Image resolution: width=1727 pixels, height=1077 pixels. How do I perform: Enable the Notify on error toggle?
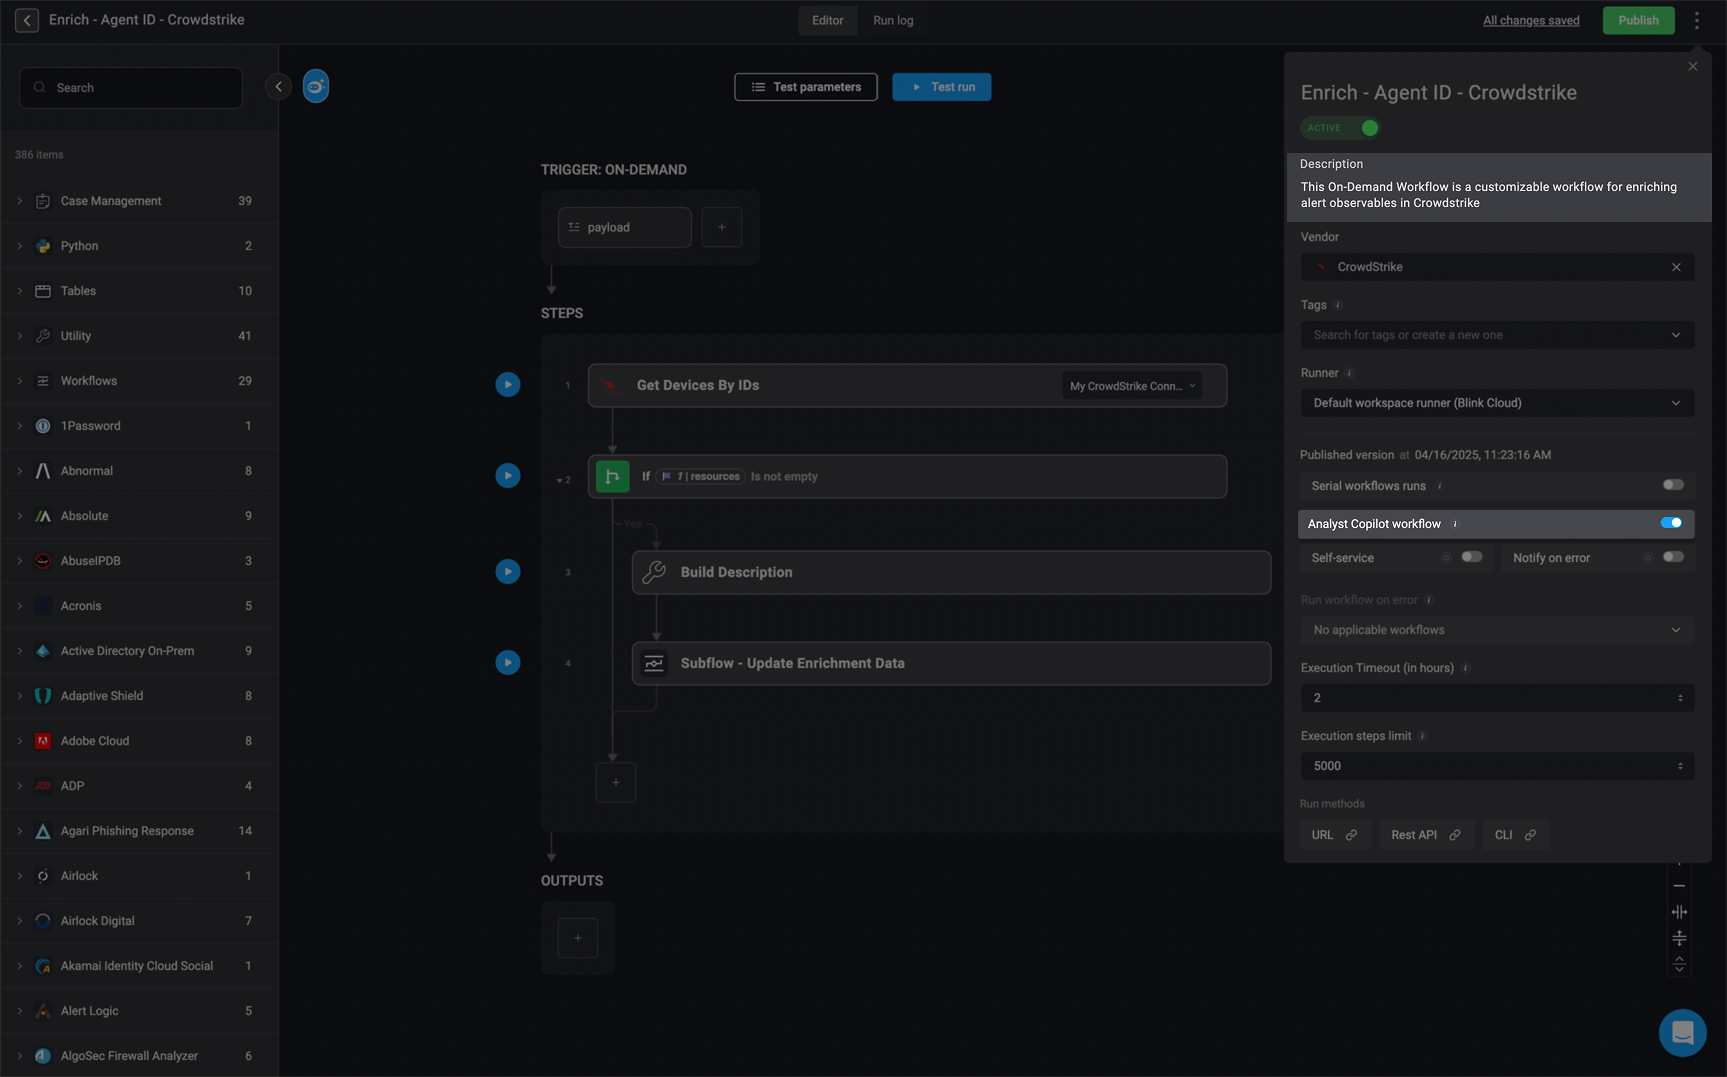point(1673,557)
